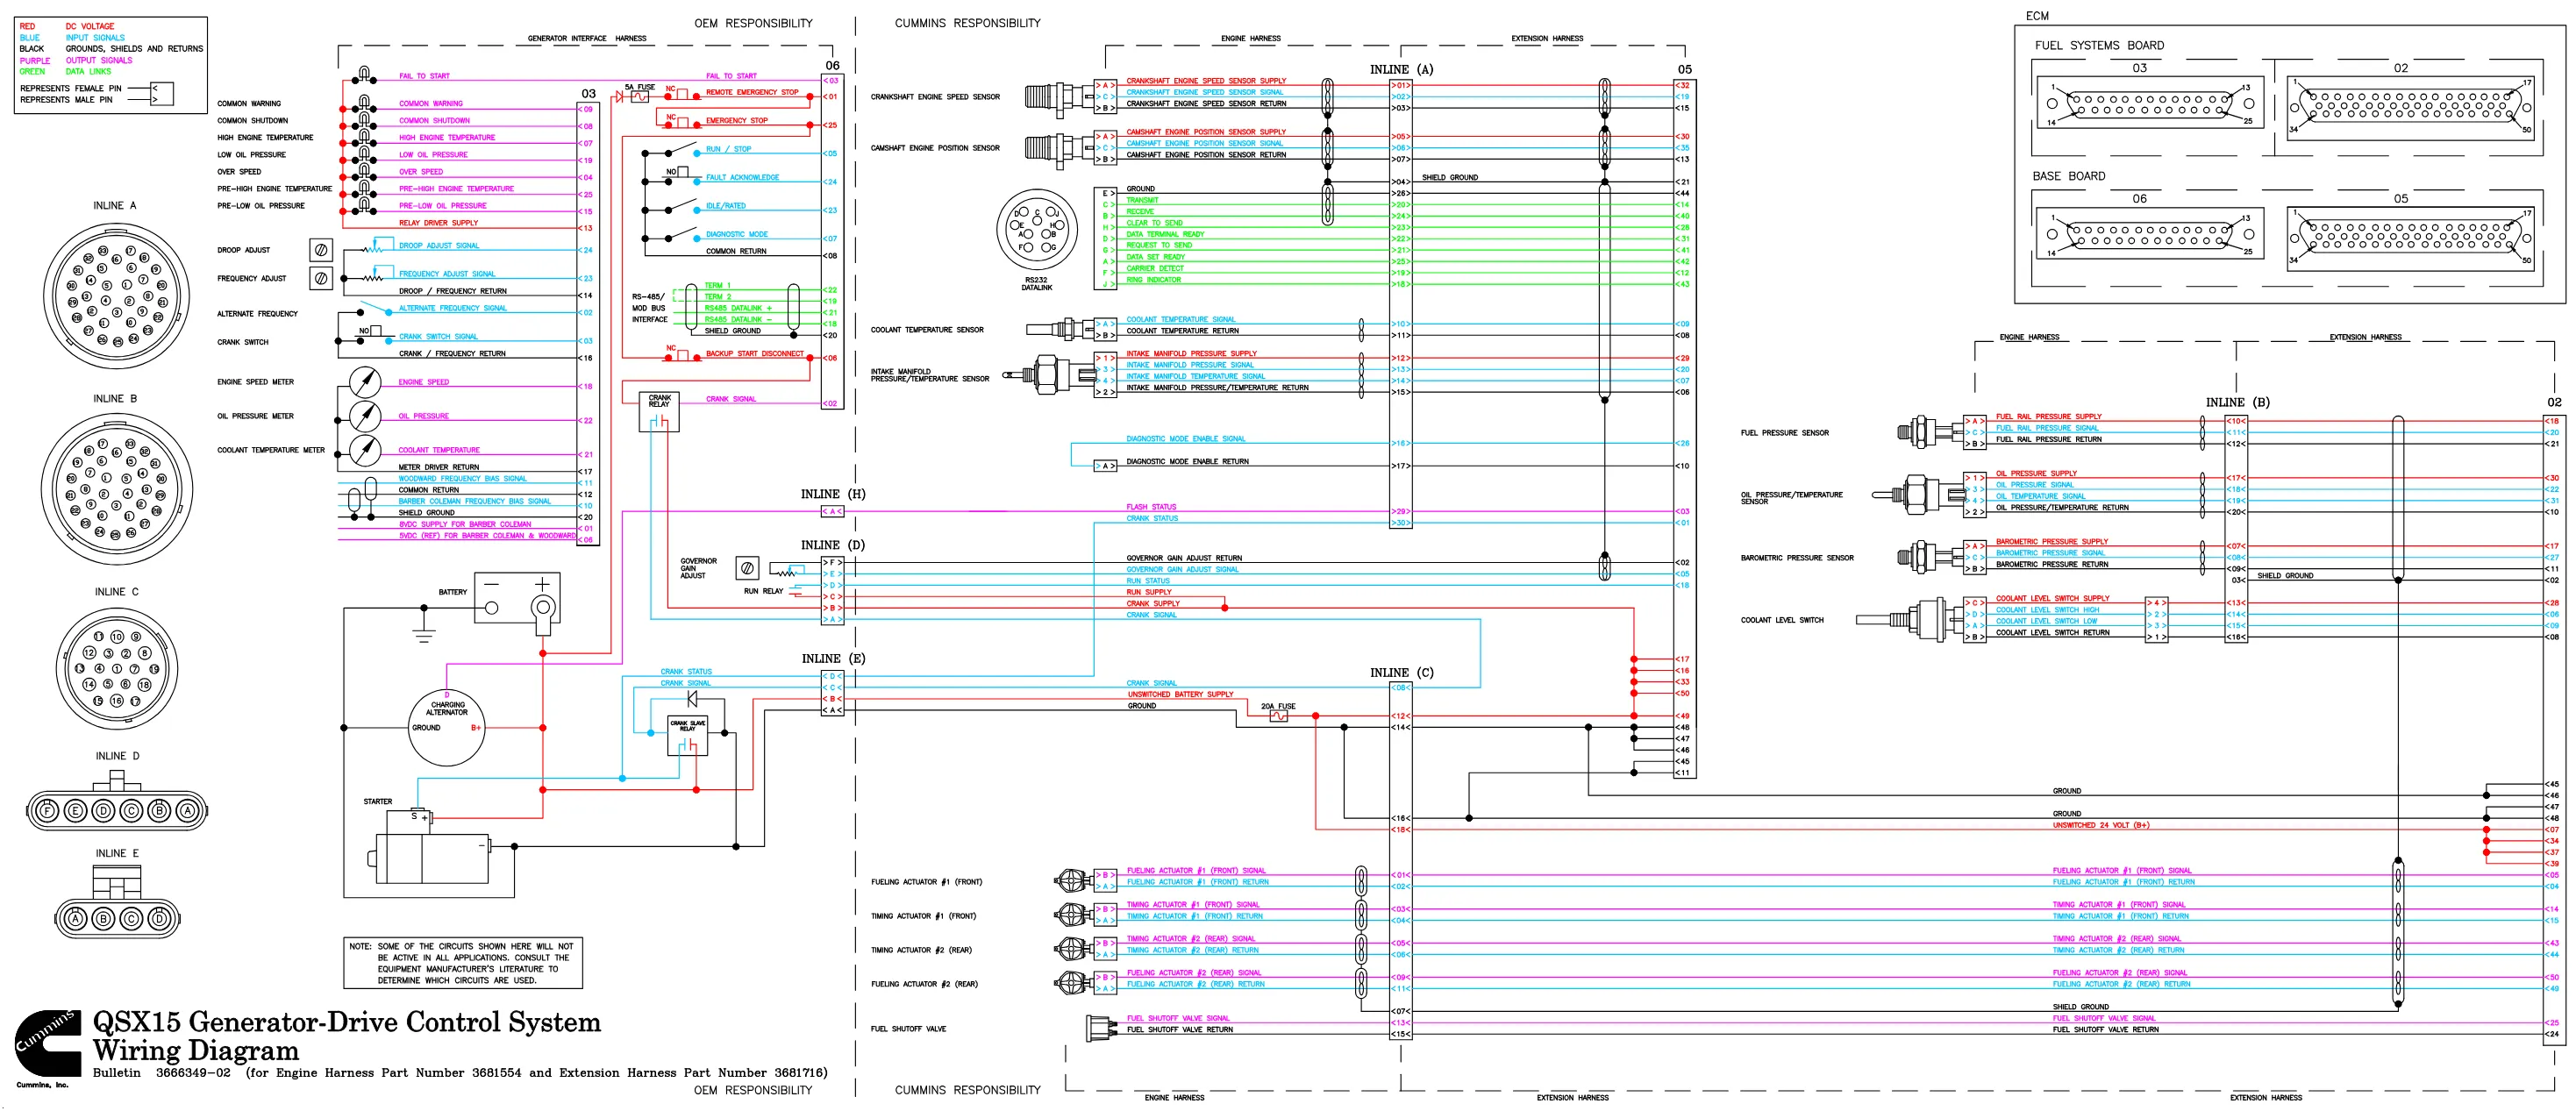2576x1111 pixels.
Task: Click the crank slave relay box
Action: point(687,735)
